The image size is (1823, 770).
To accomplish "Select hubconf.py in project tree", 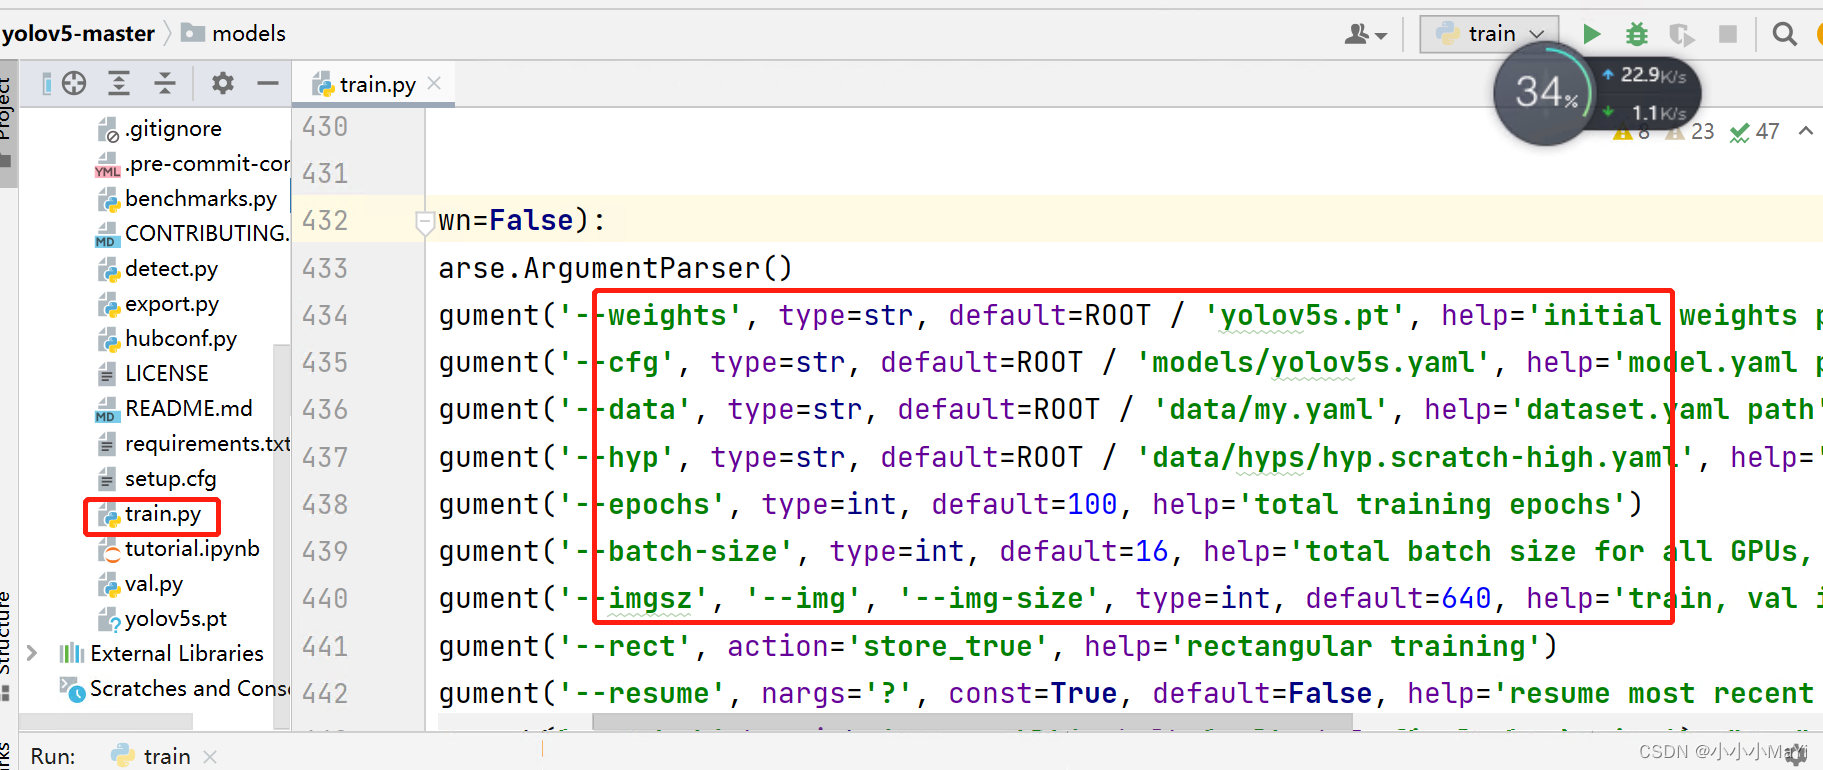I will point(167,339).
